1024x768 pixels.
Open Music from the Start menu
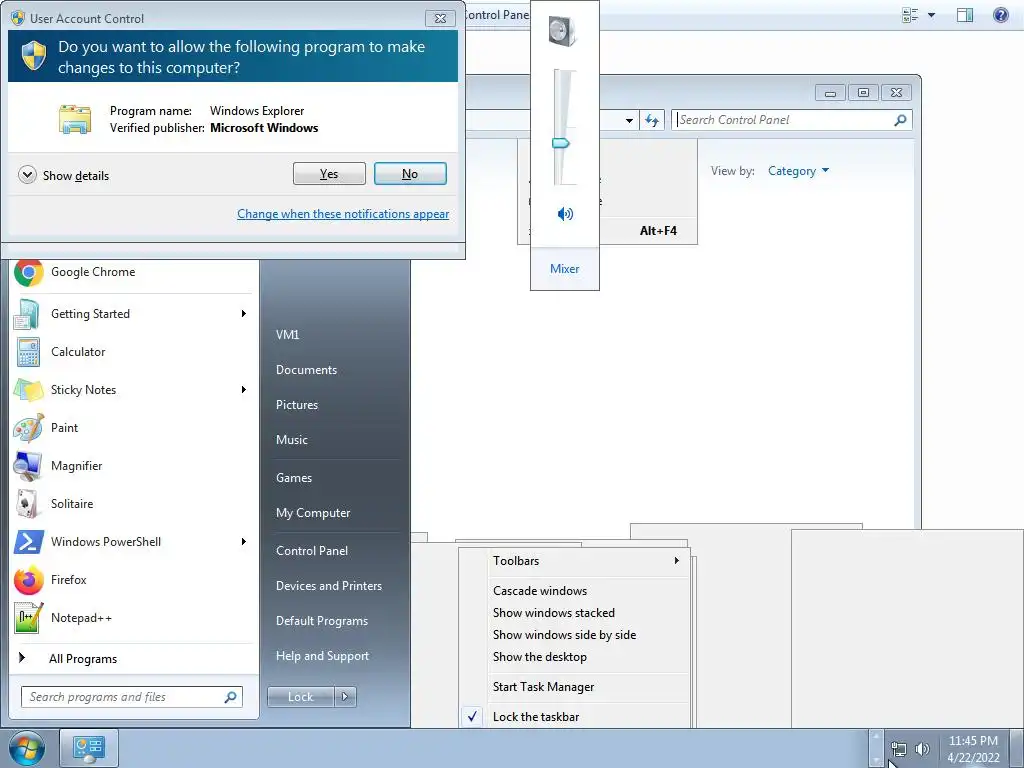tap(291, 440)
